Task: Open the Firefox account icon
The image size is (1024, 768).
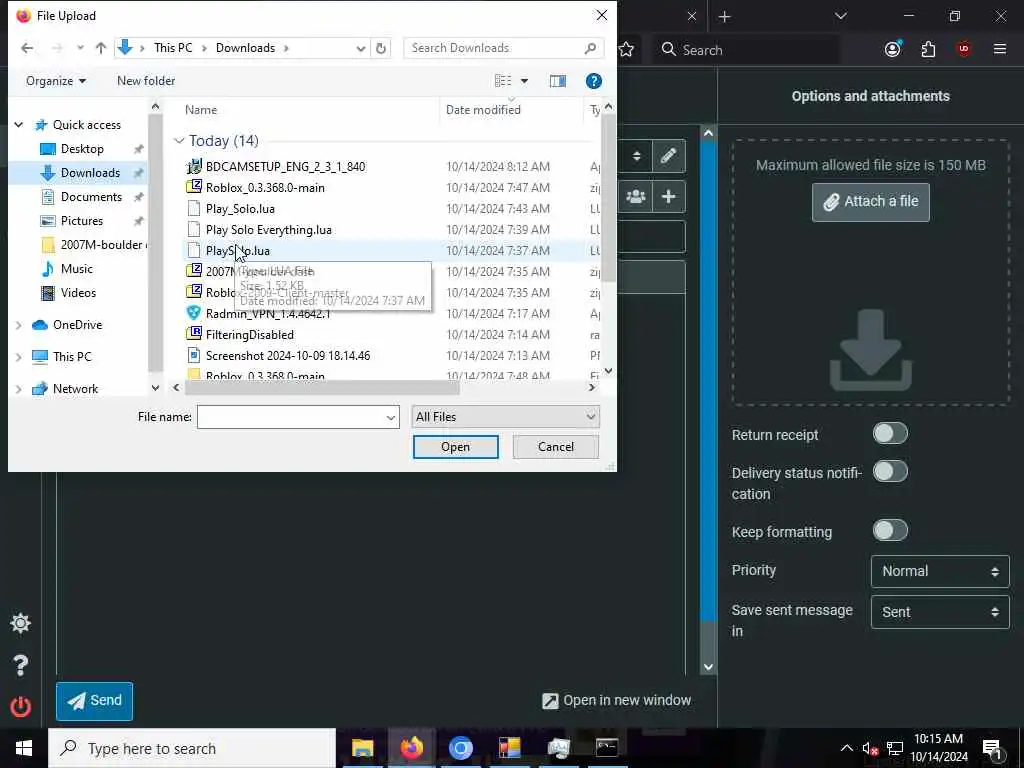Action: click(893, 50)
